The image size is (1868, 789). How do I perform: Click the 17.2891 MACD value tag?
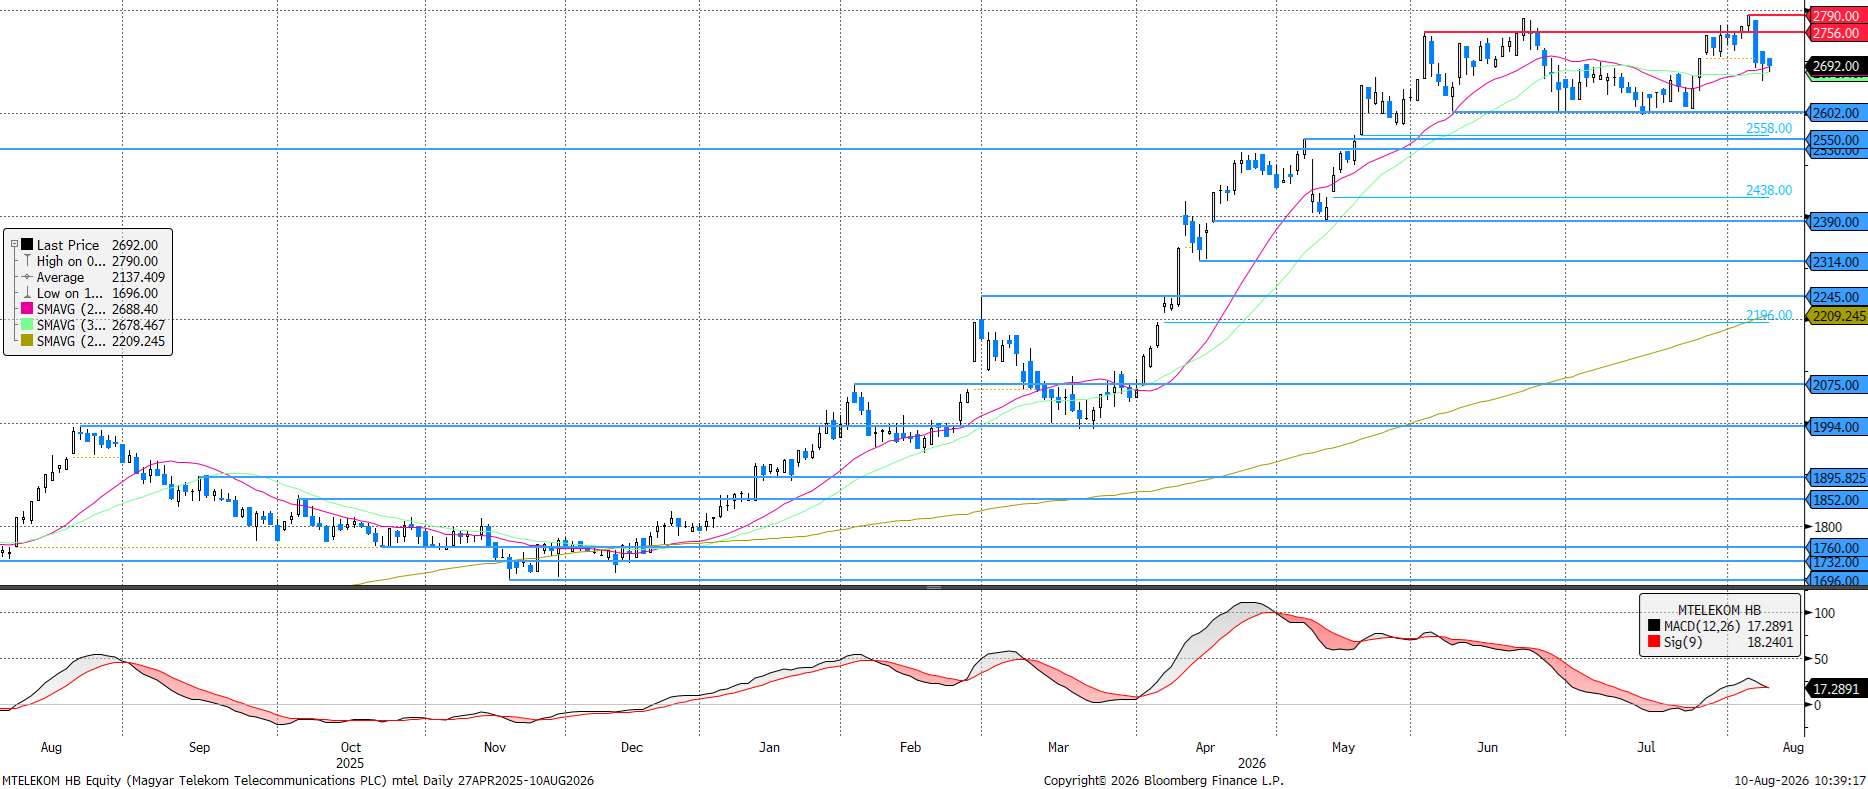1836,689
